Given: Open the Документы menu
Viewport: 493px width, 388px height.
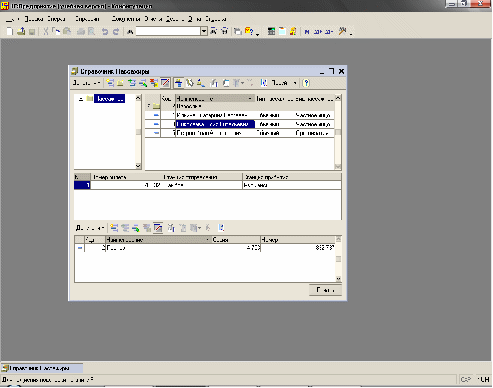Looking at the screenshot, I should (x=126, y=19).
